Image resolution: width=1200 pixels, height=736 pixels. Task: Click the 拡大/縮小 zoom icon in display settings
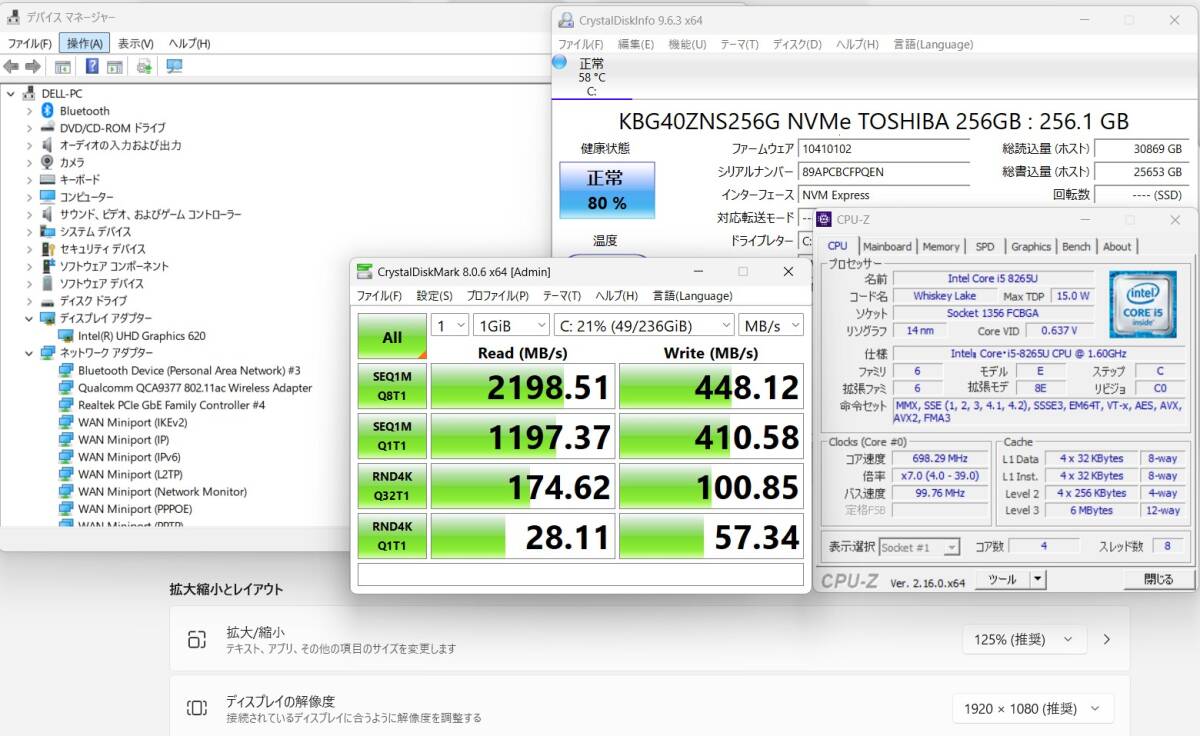click(196, 639)
